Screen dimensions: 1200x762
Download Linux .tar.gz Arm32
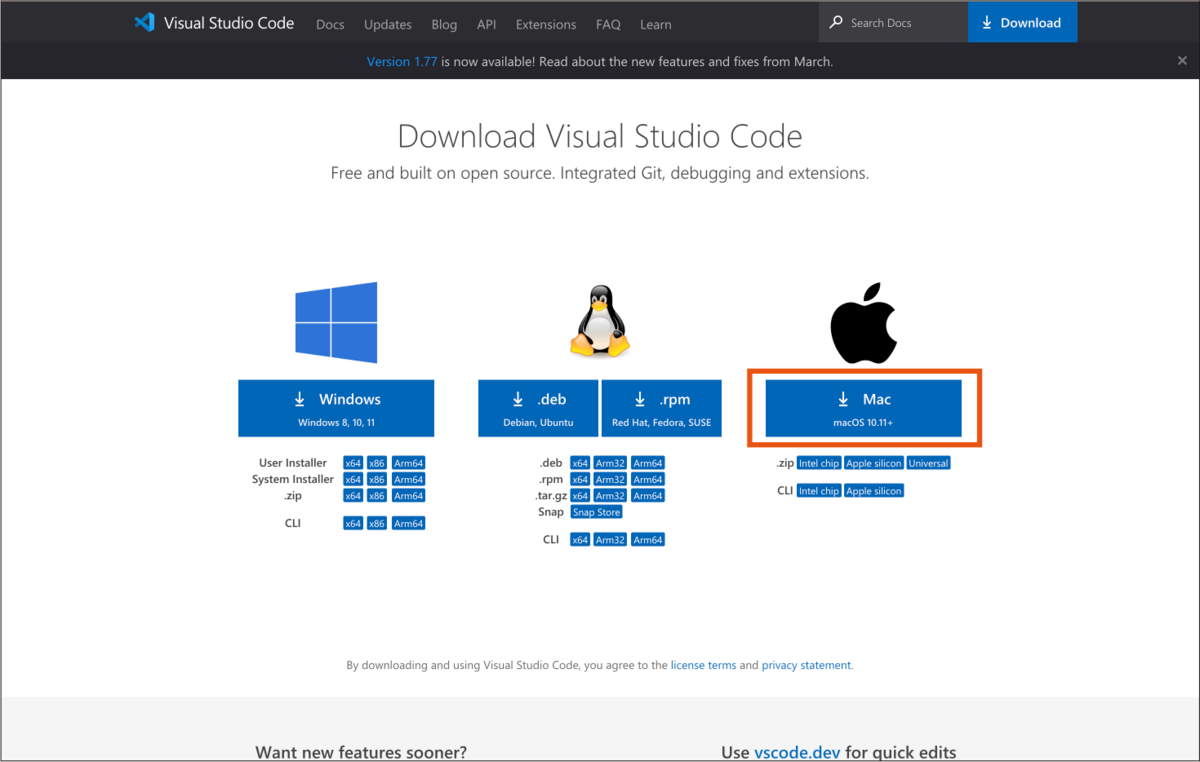(611, 496)
